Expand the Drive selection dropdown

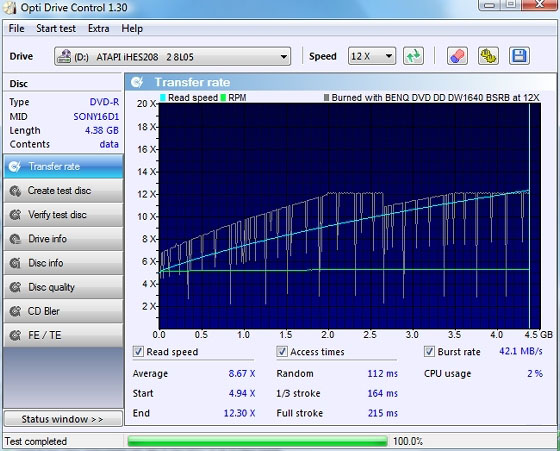(x=172, y=56)
